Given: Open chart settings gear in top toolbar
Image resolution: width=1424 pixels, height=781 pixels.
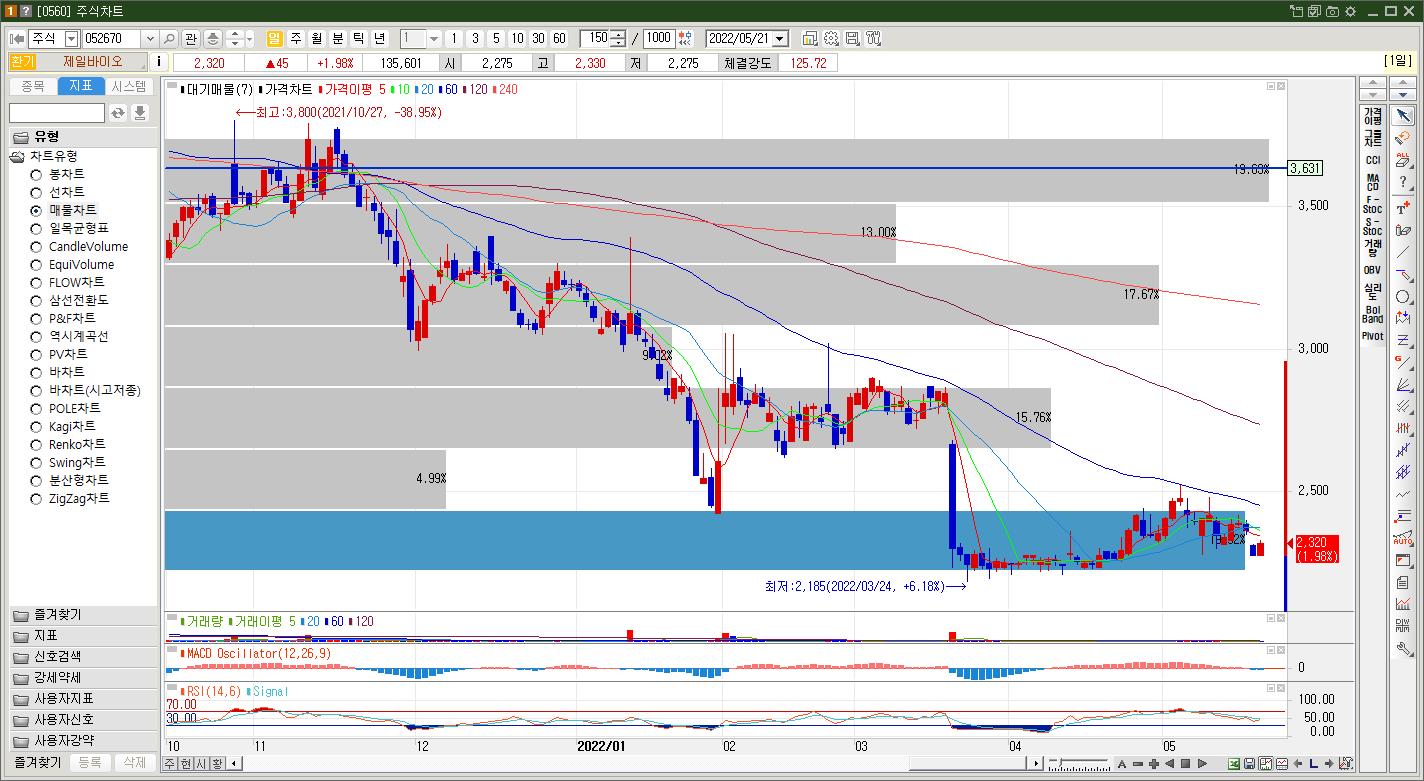Looking at the screenshot, I should (831, 38).
